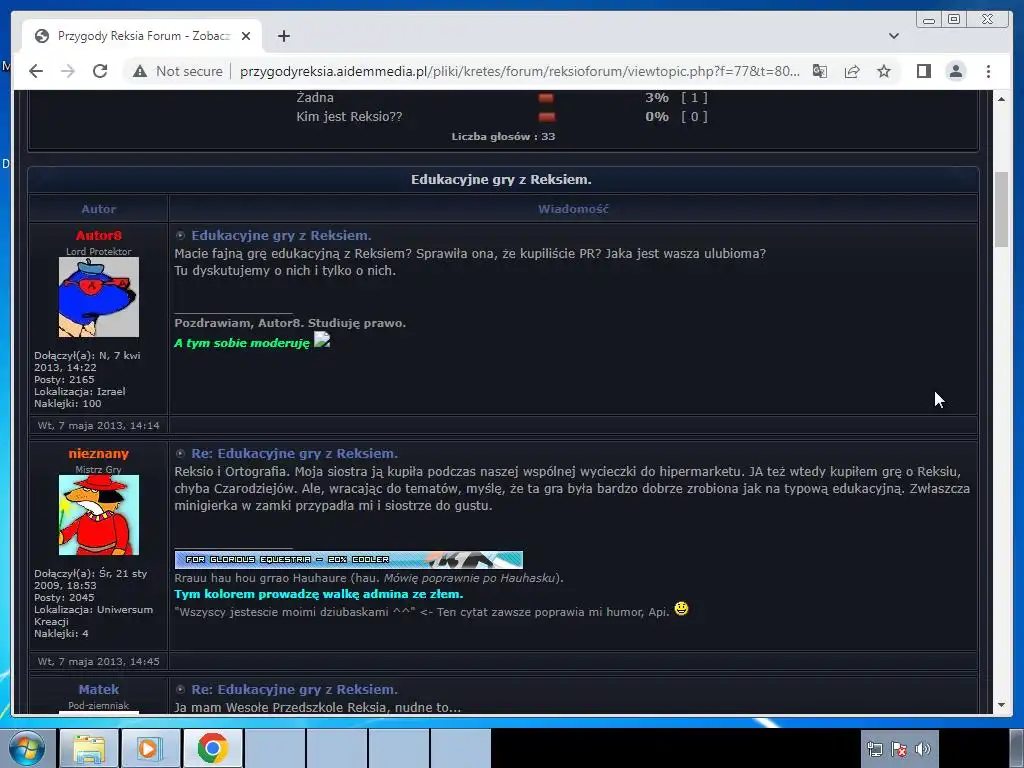
Task: Open a new browser tab
Action: 283,36
